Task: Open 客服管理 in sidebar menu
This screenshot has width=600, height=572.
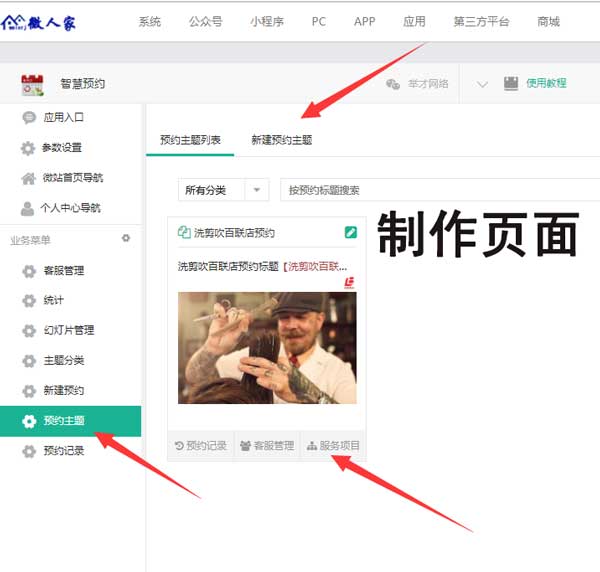Action: pyautogui.click(x=64, y=271)
